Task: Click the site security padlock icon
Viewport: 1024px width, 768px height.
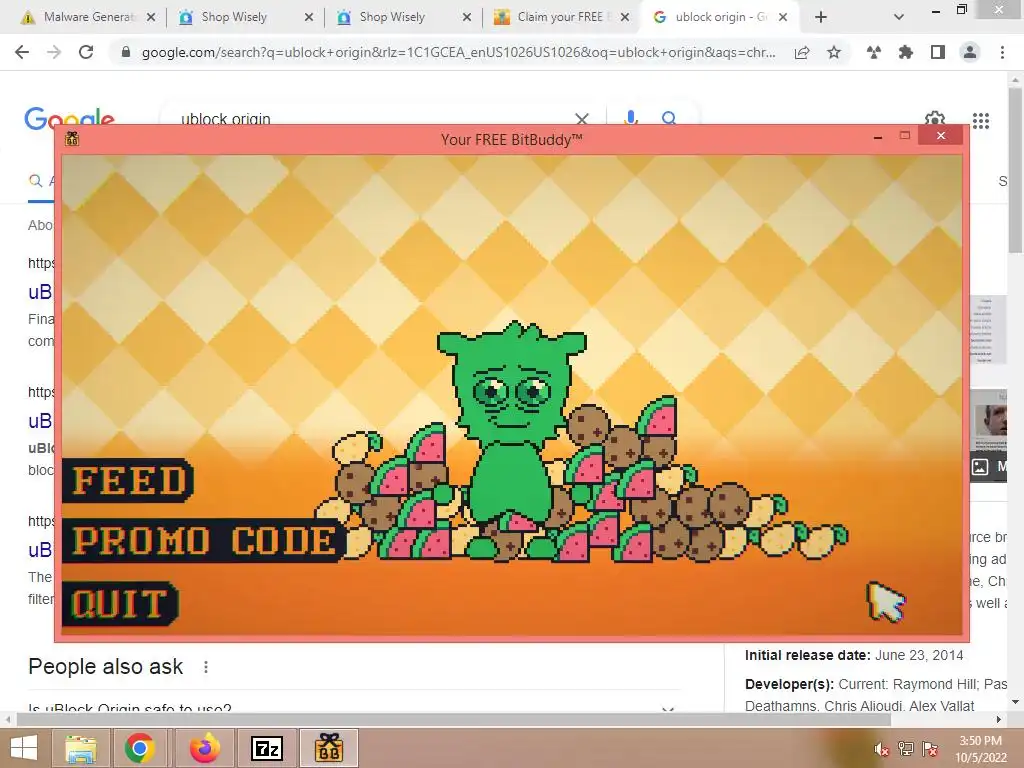Action: [126, 52]
